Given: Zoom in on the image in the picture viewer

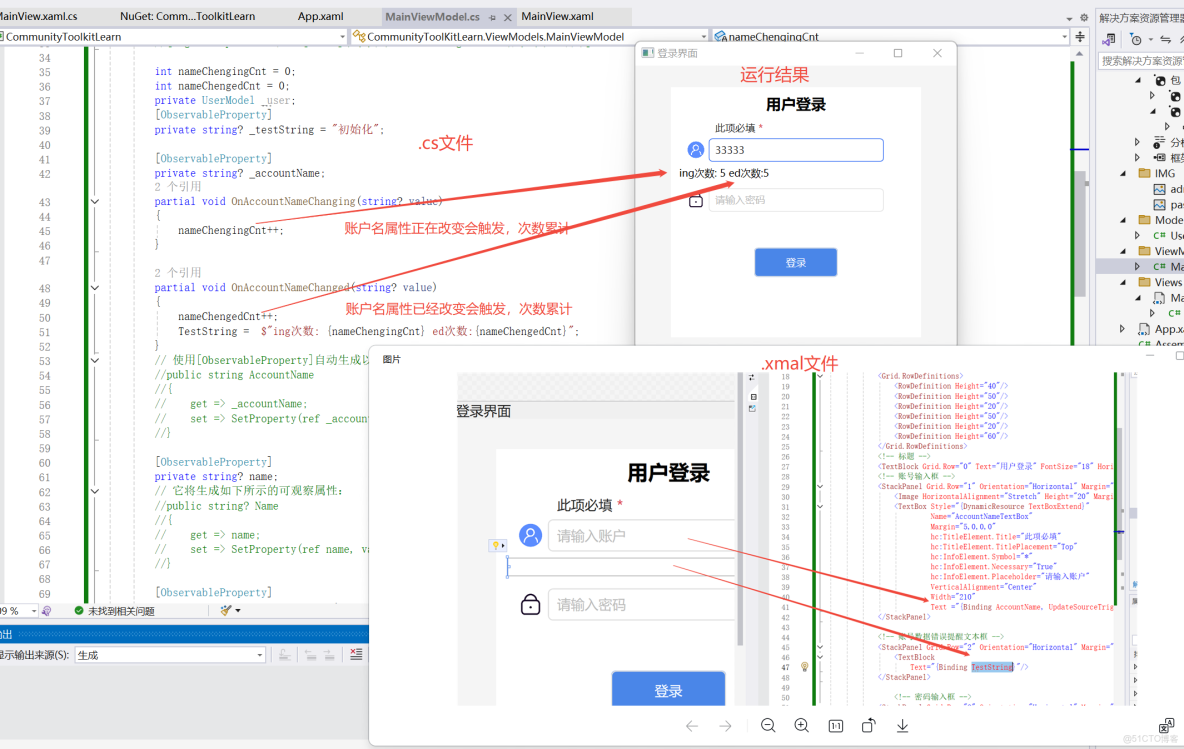Looking at the screenshot, I should (x=801, y=725).
